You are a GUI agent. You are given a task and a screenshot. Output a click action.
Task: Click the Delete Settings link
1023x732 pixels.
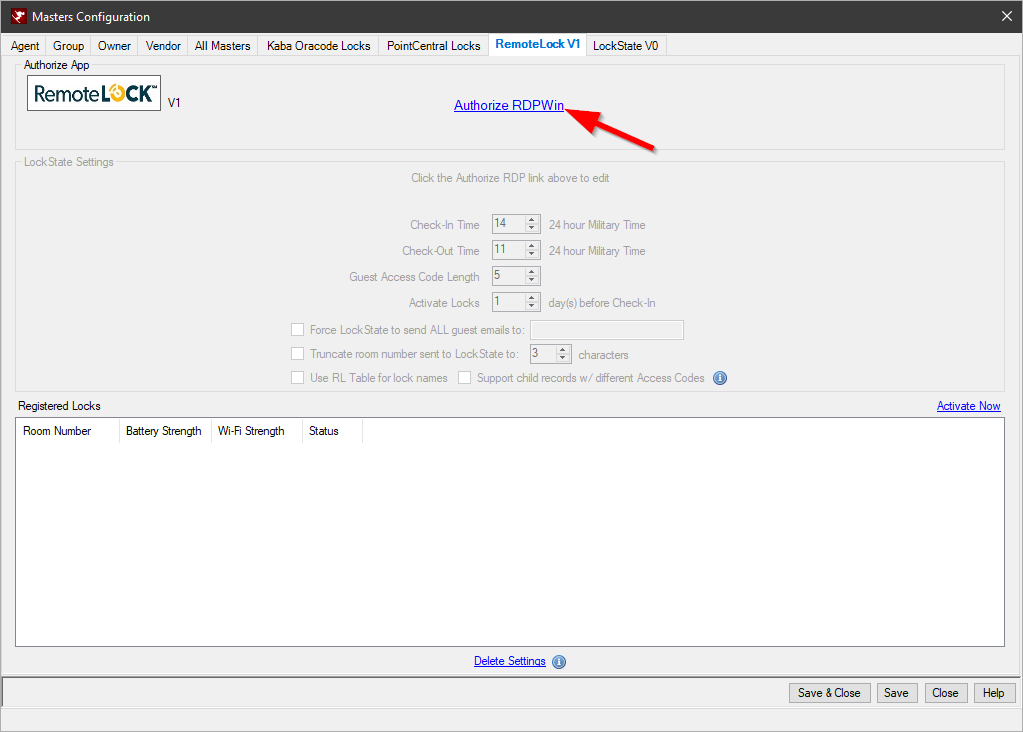coord(509,661)
